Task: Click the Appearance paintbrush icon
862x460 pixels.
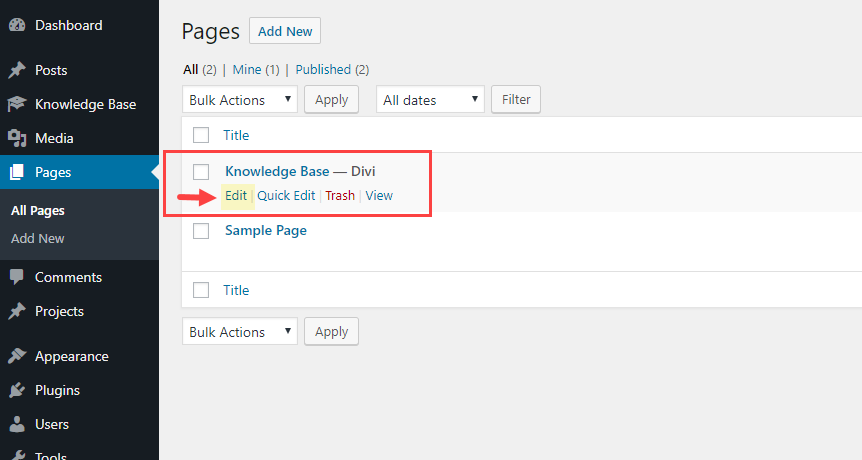Action: (16, 357)
